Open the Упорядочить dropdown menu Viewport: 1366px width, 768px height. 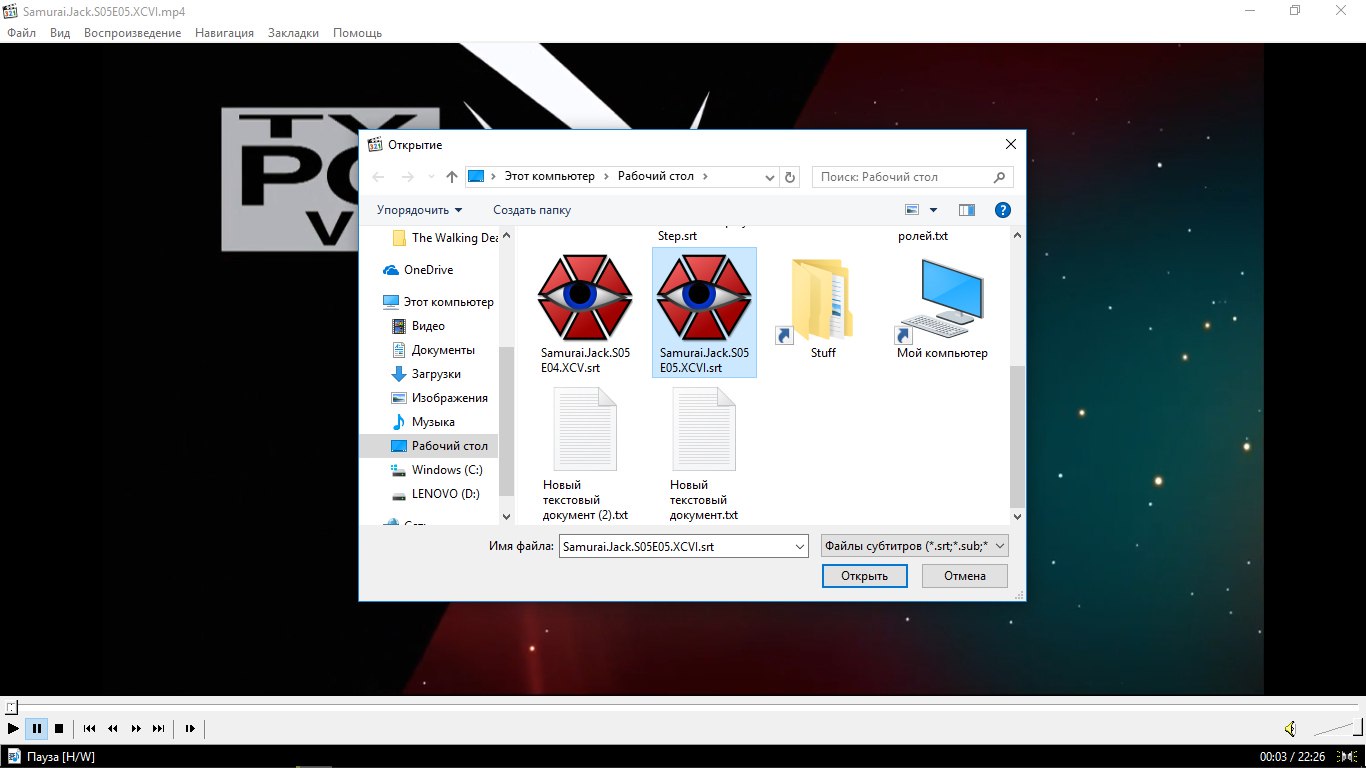point(419,210)
